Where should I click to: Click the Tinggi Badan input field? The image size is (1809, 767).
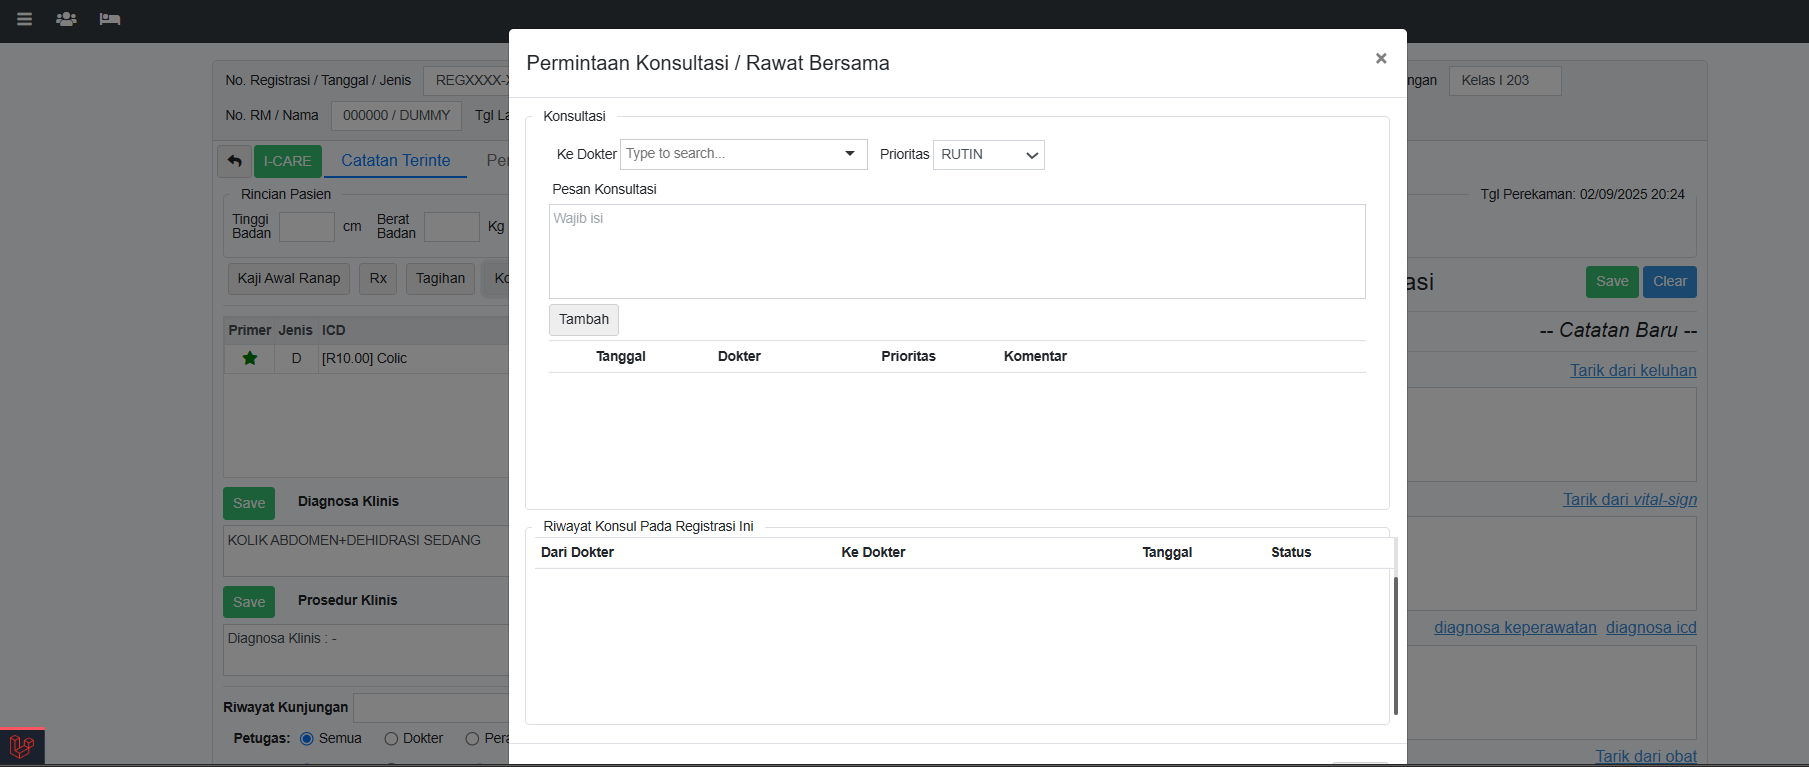click(307, 227)
